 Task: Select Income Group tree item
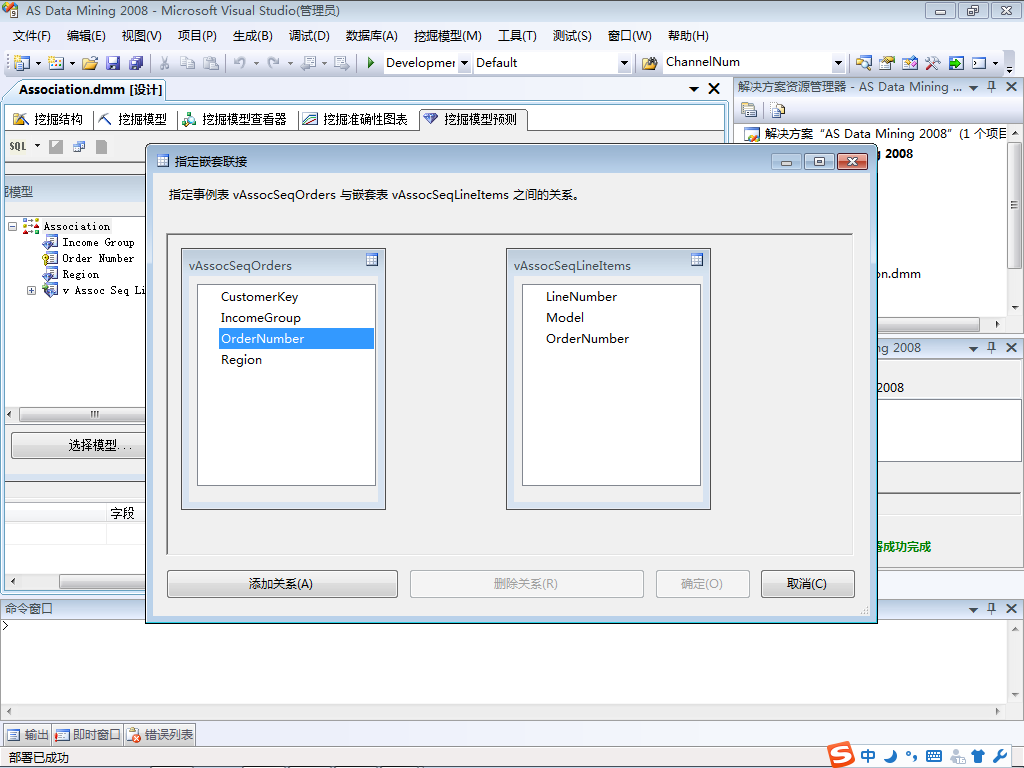99,242
